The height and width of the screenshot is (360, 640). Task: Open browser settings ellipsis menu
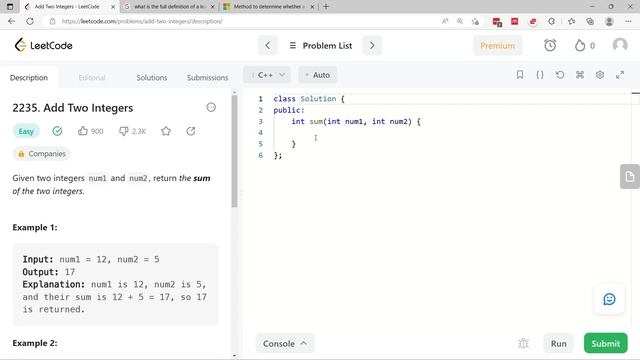click(x=628, y=21)
